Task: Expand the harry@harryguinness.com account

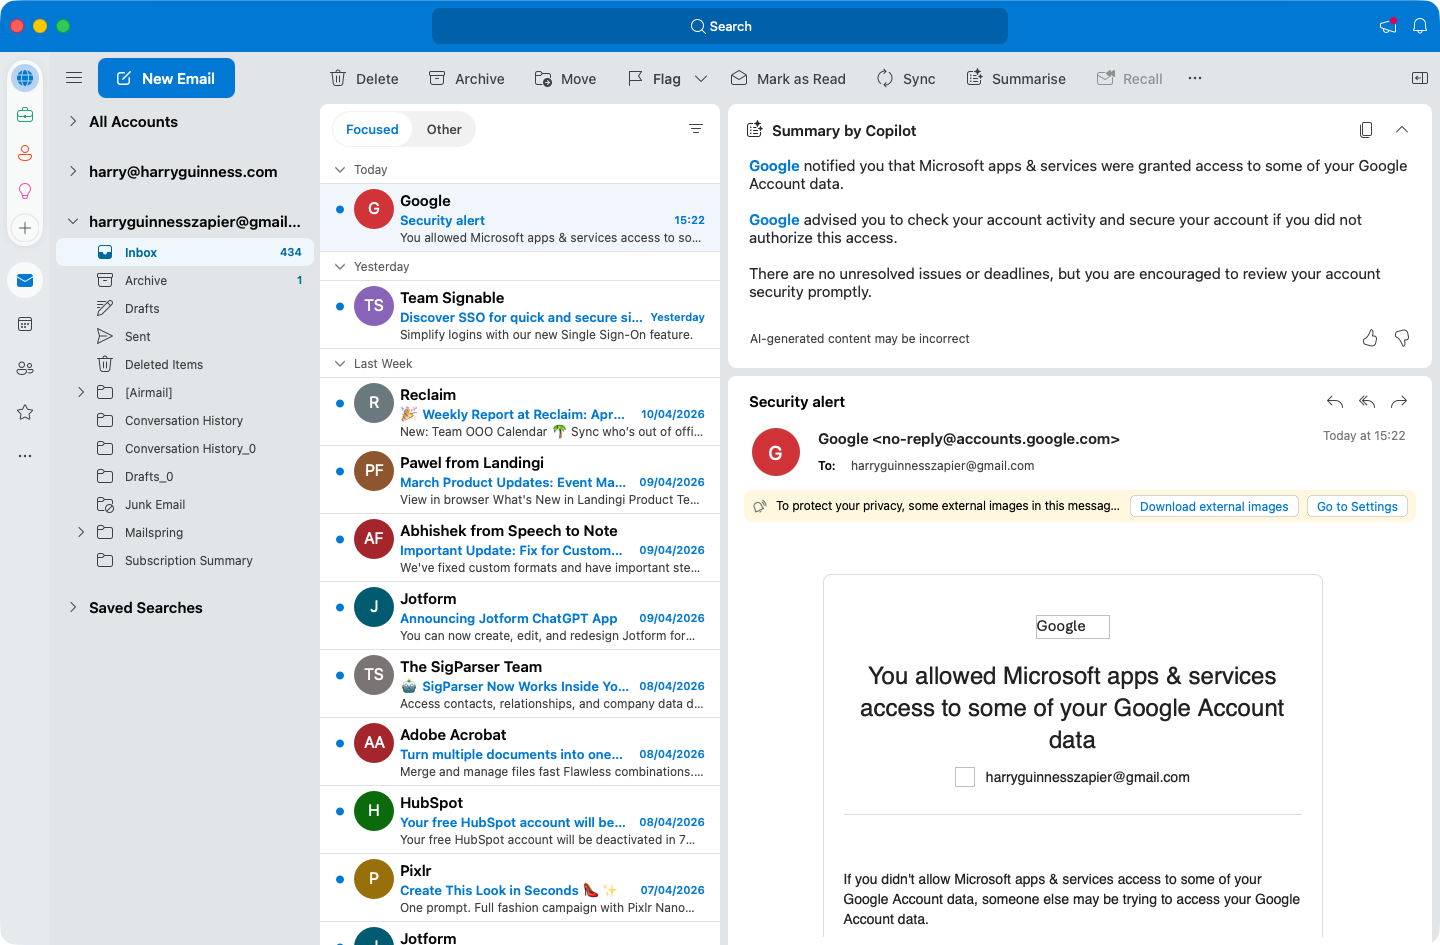Action: coord(72,171)
